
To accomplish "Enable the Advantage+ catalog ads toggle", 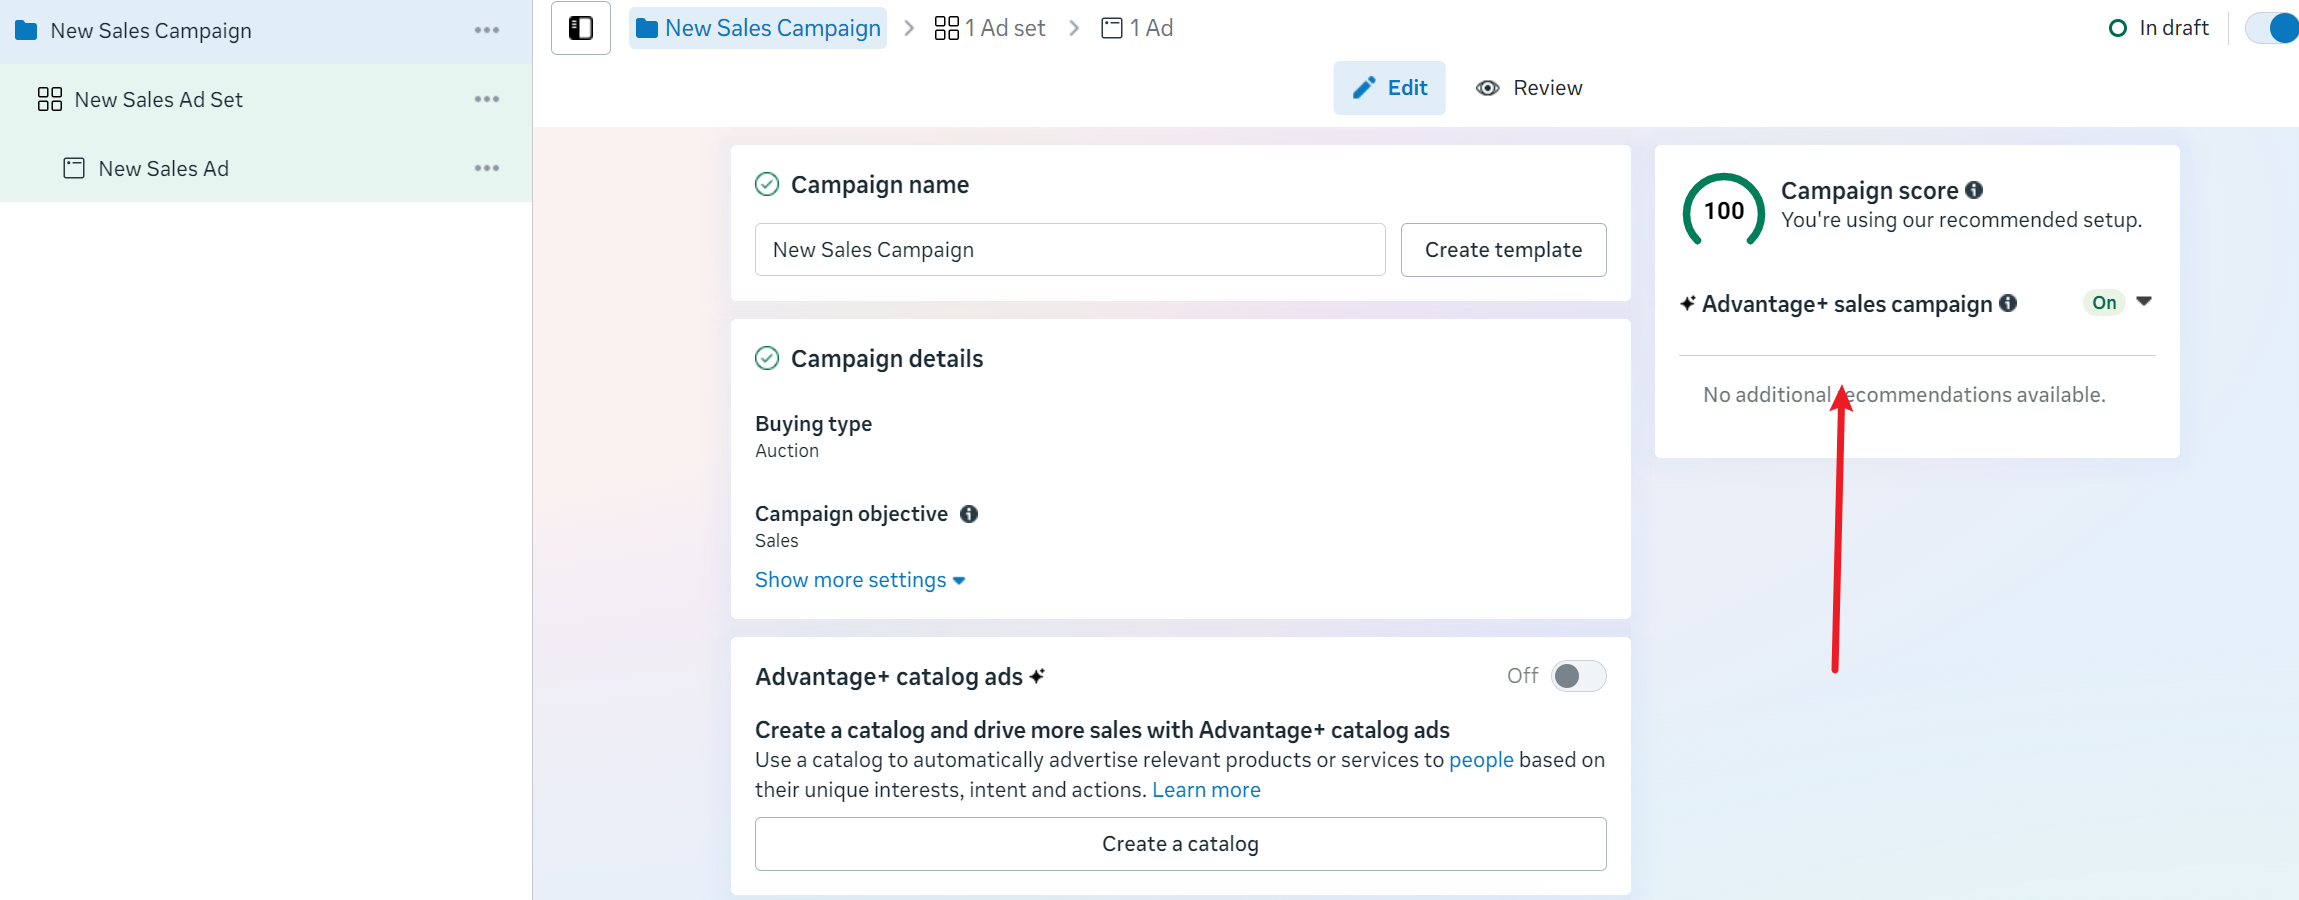I will [x=1578, y=676].
